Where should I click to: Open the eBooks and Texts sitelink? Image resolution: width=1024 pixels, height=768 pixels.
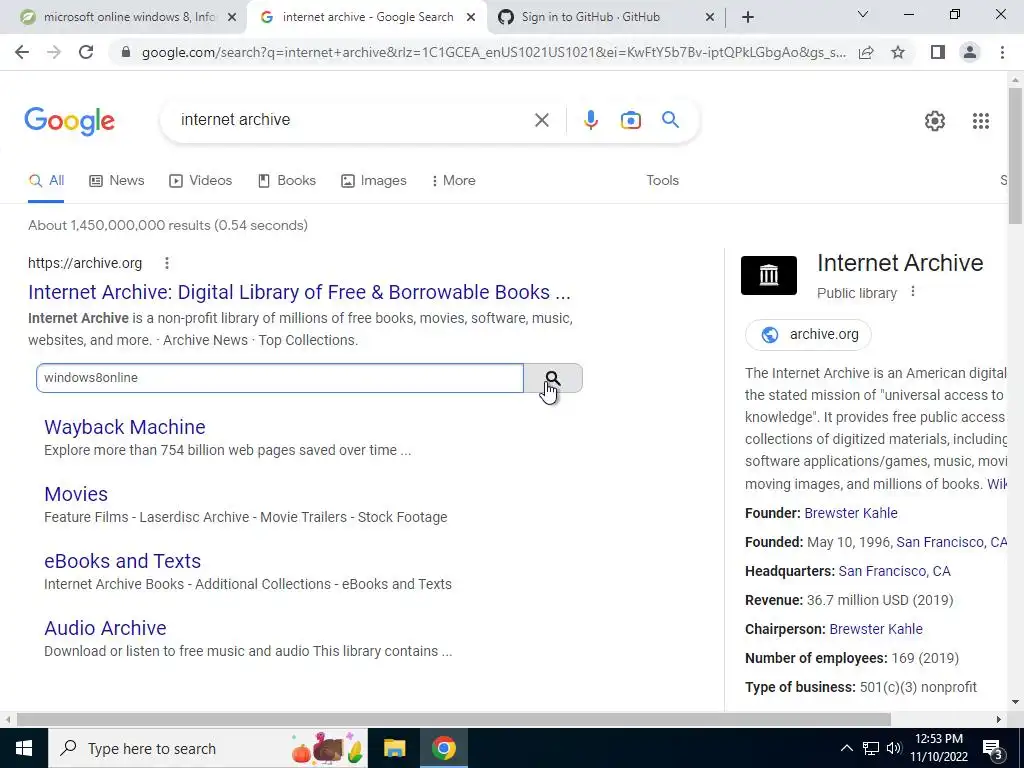point(122,561)
